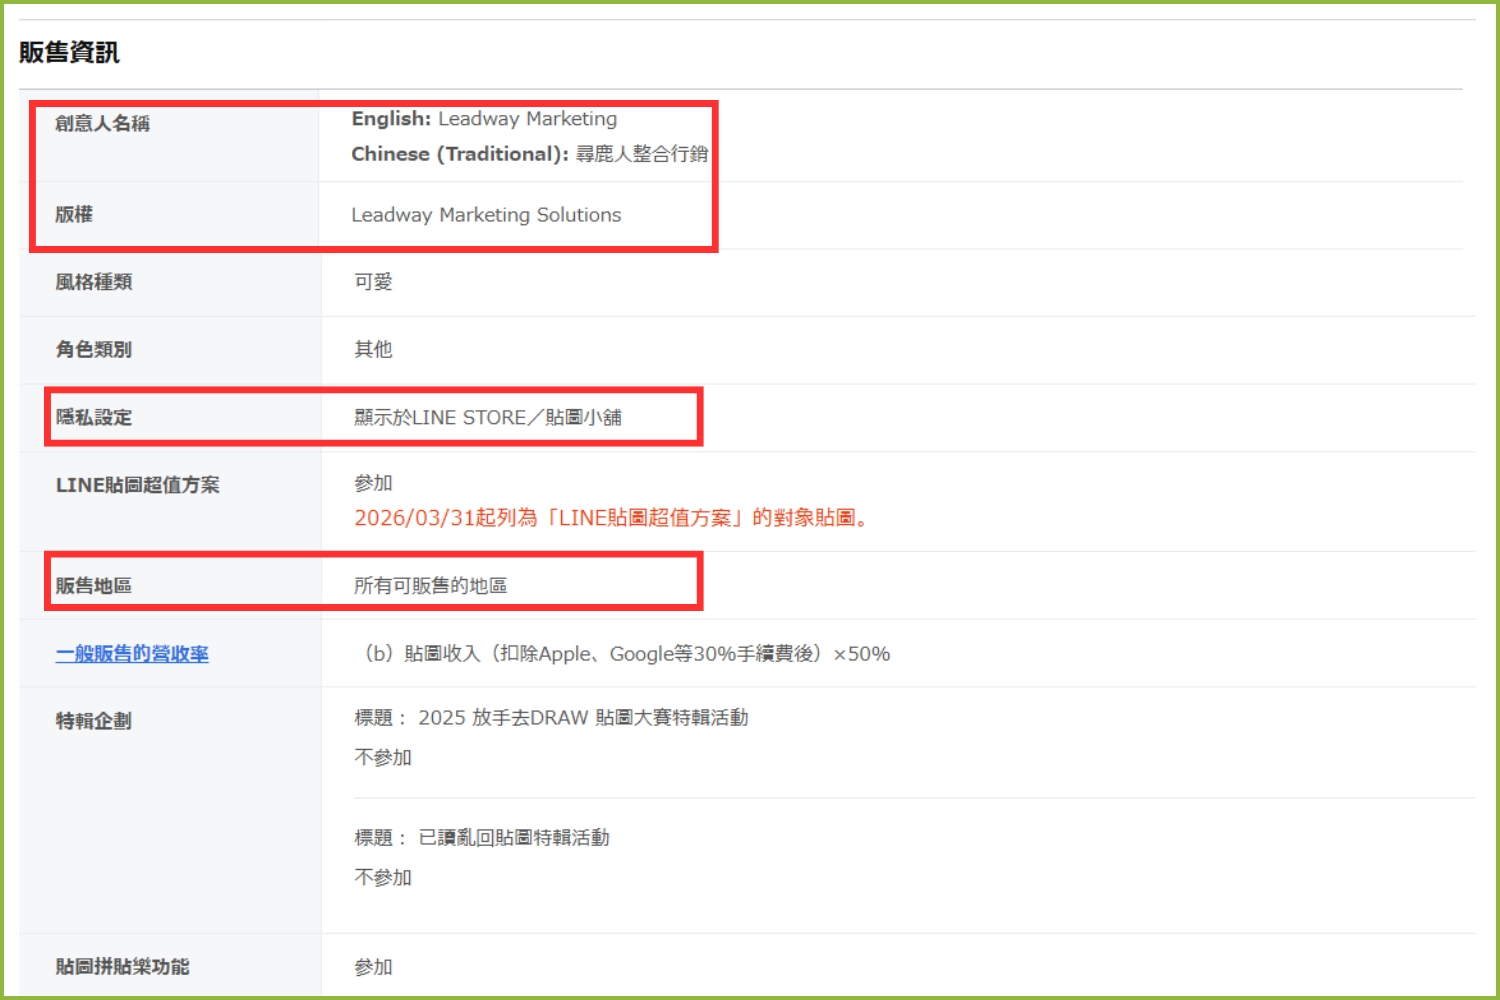Select the Chinese name 尋鹿人整合行銷

point(641,154)
